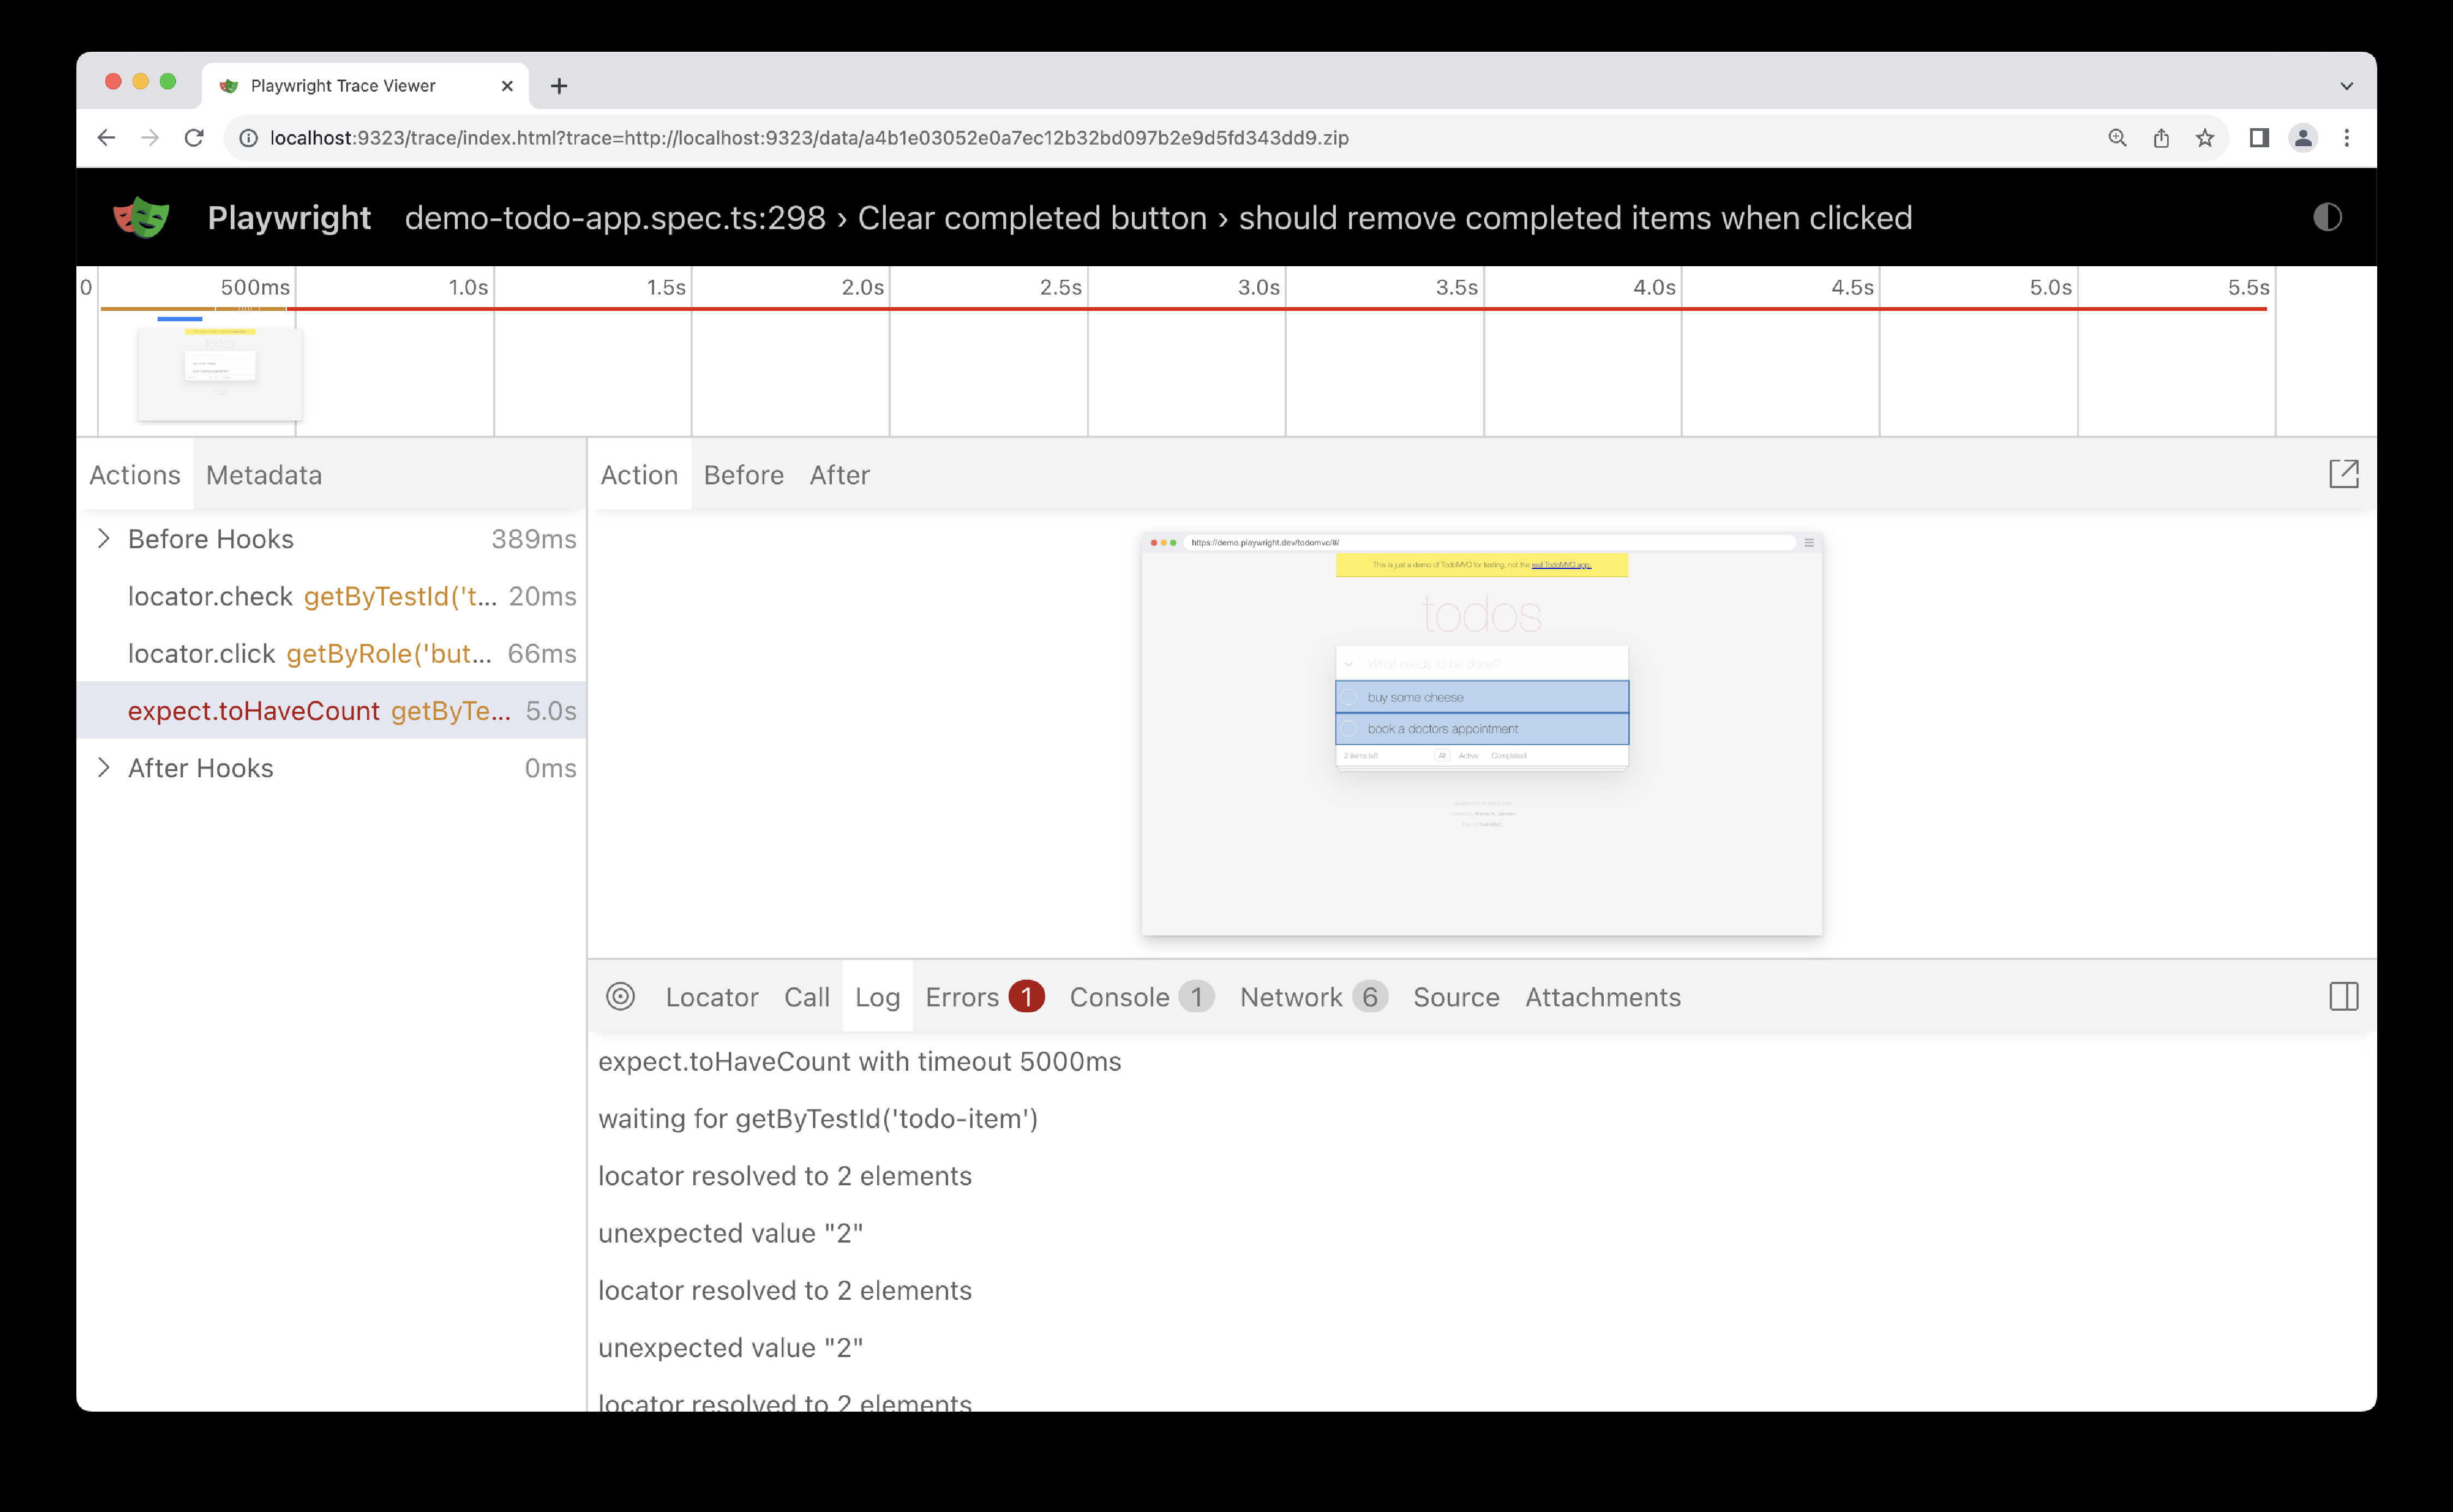
Task: Click the browser forward arrow
Action: coord(150,138)
